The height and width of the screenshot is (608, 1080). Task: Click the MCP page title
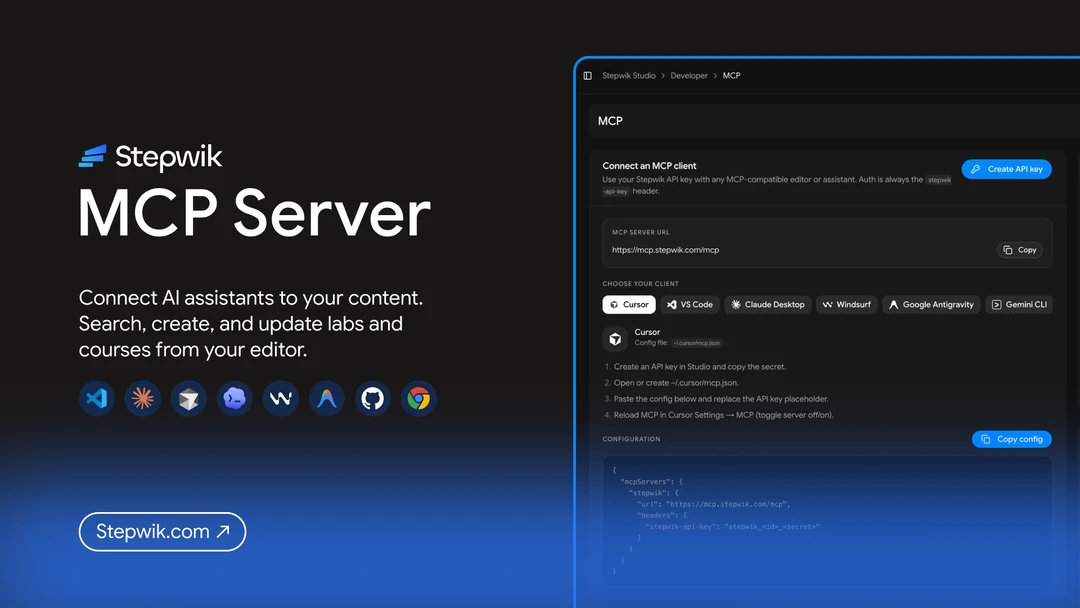coord(610,121)
